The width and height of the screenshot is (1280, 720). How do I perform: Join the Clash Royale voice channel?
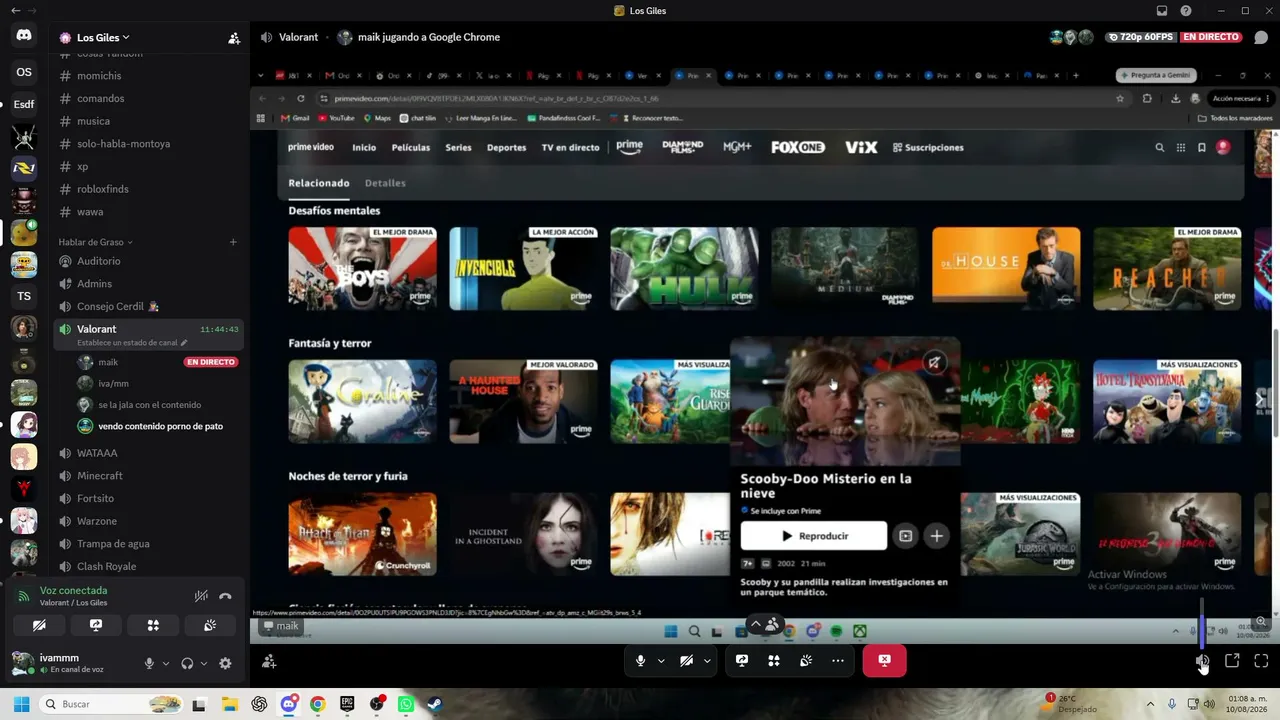150,566
